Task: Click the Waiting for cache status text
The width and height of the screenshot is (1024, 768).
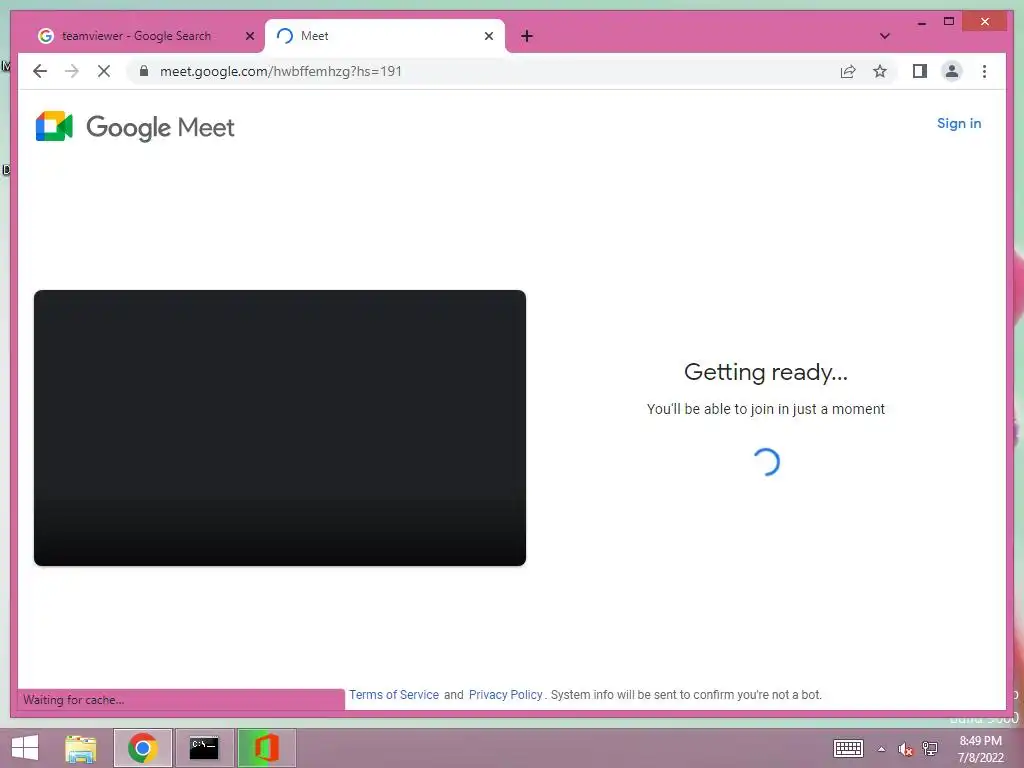Action: tap(74, 699)
